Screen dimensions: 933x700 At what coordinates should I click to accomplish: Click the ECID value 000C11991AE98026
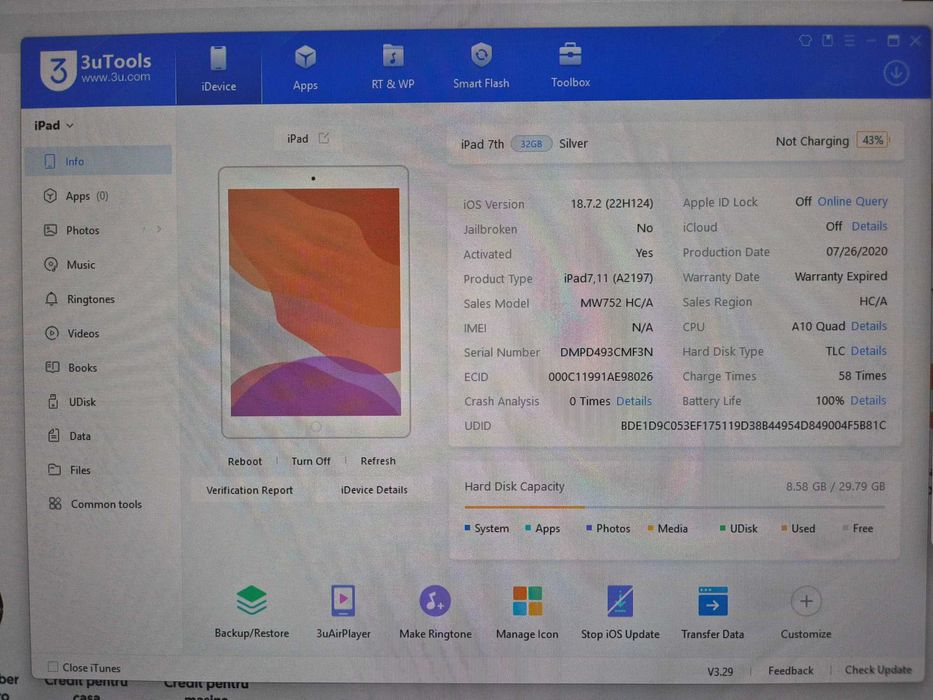600,377
